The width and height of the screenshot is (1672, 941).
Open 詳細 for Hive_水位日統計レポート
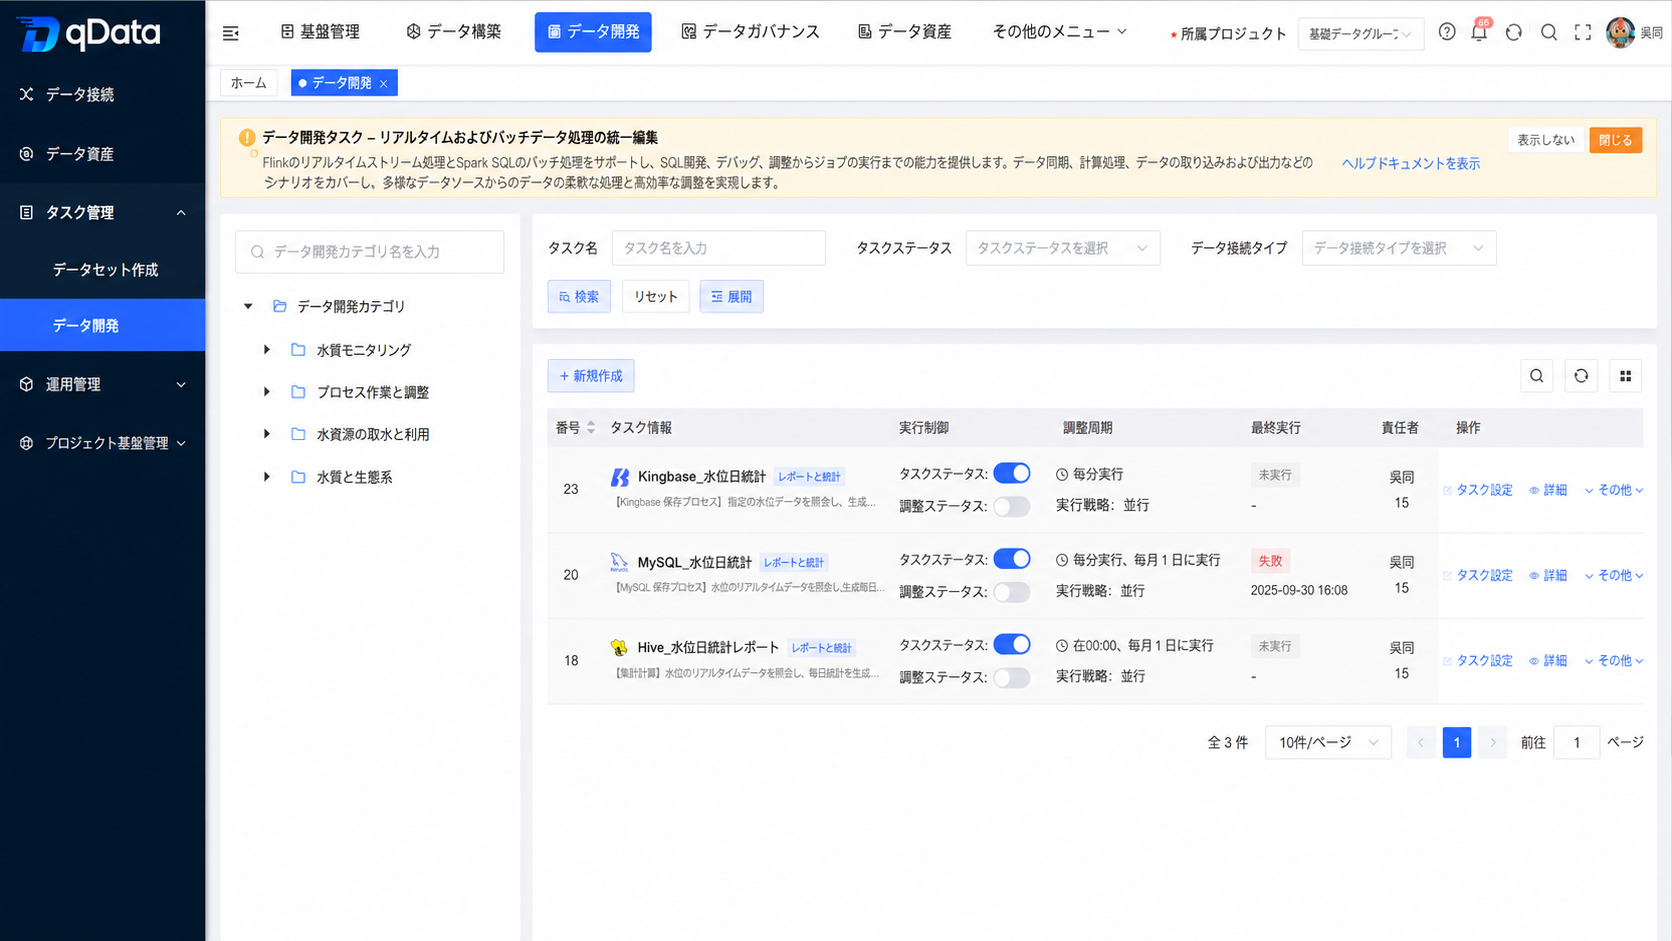tap(1548, 660)
